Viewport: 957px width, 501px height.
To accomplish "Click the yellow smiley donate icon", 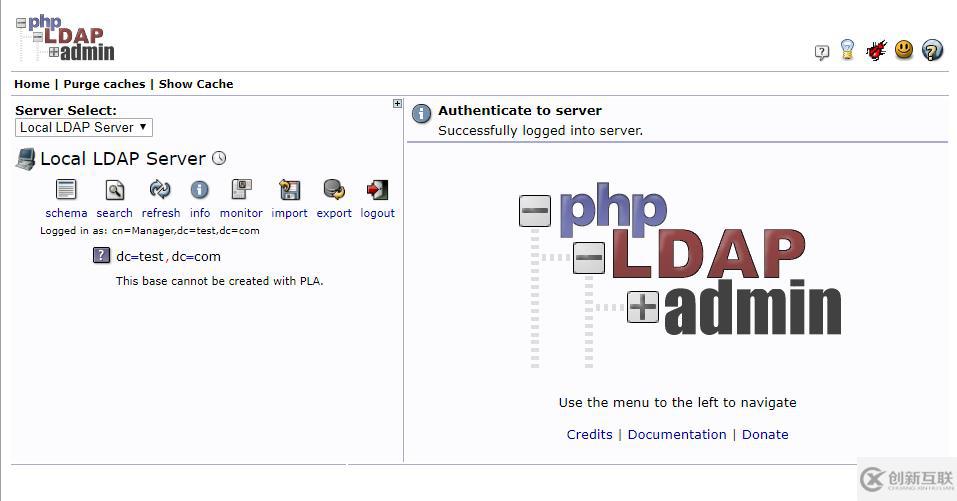I will (904, 49).
